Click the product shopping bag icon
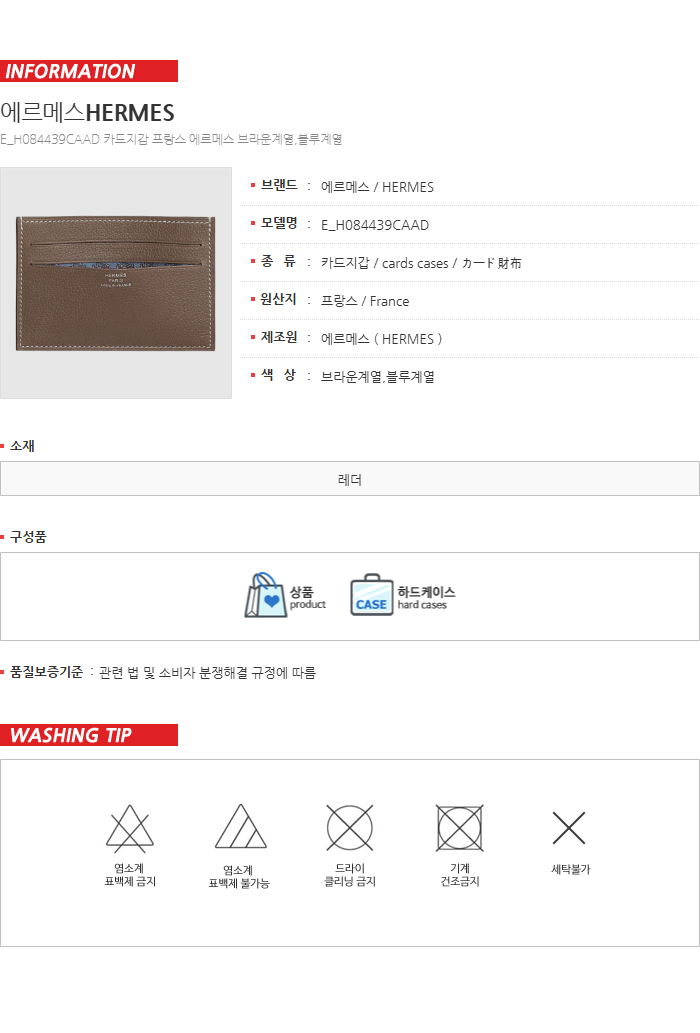This screenshot has width=700, height=1033. [265, 595]
